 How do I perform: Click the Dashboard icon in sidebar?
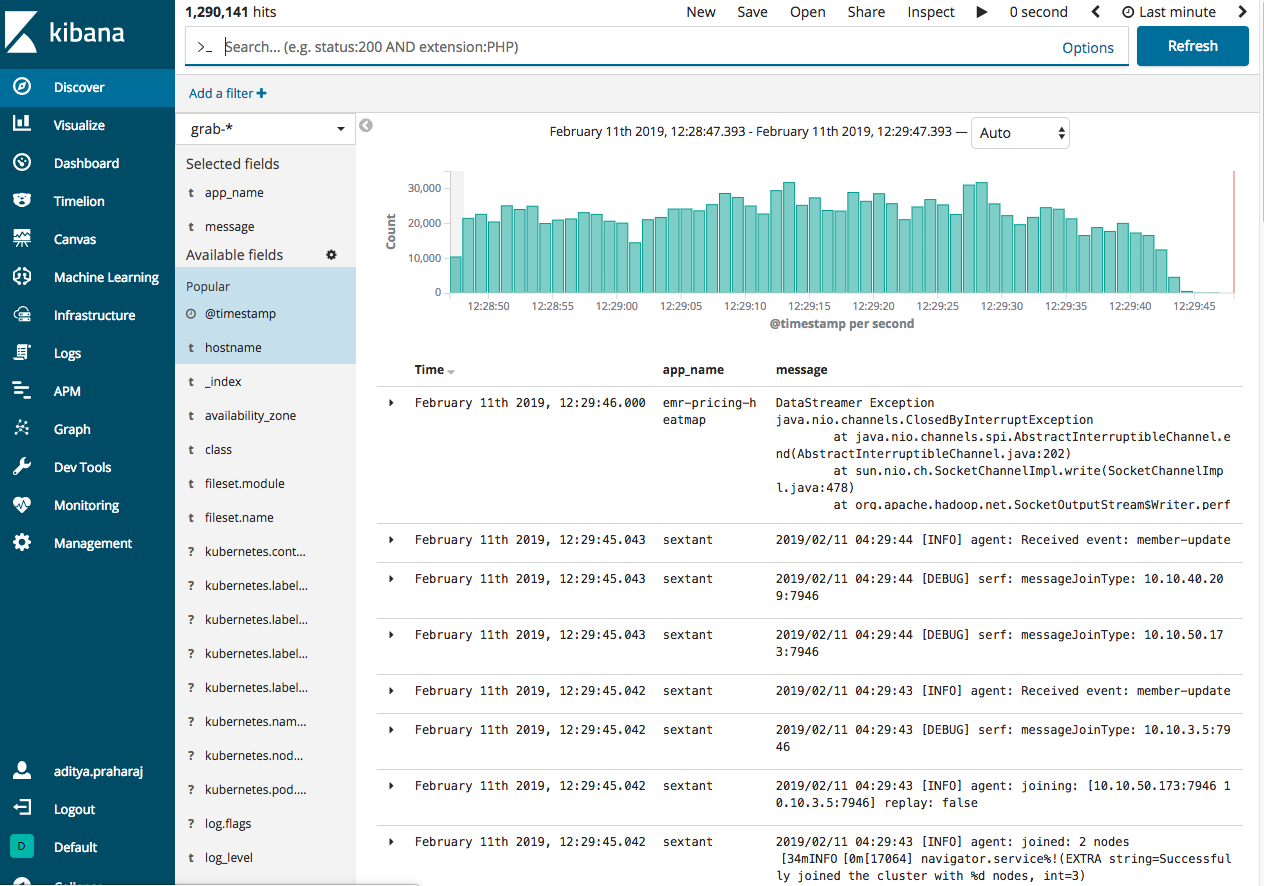pyautogui.click(x=22, y=163)
